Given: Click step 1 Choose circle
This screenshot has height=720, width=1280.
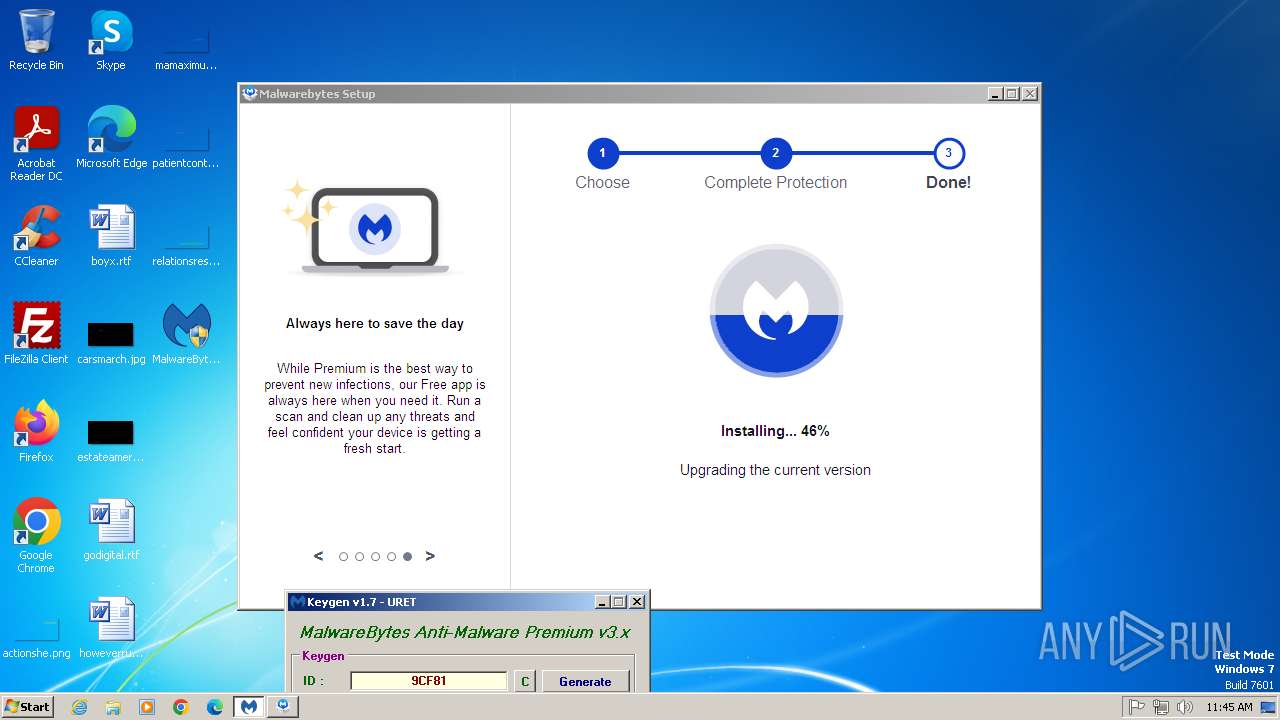Looking at the screenshot, I should coord(602,153).
